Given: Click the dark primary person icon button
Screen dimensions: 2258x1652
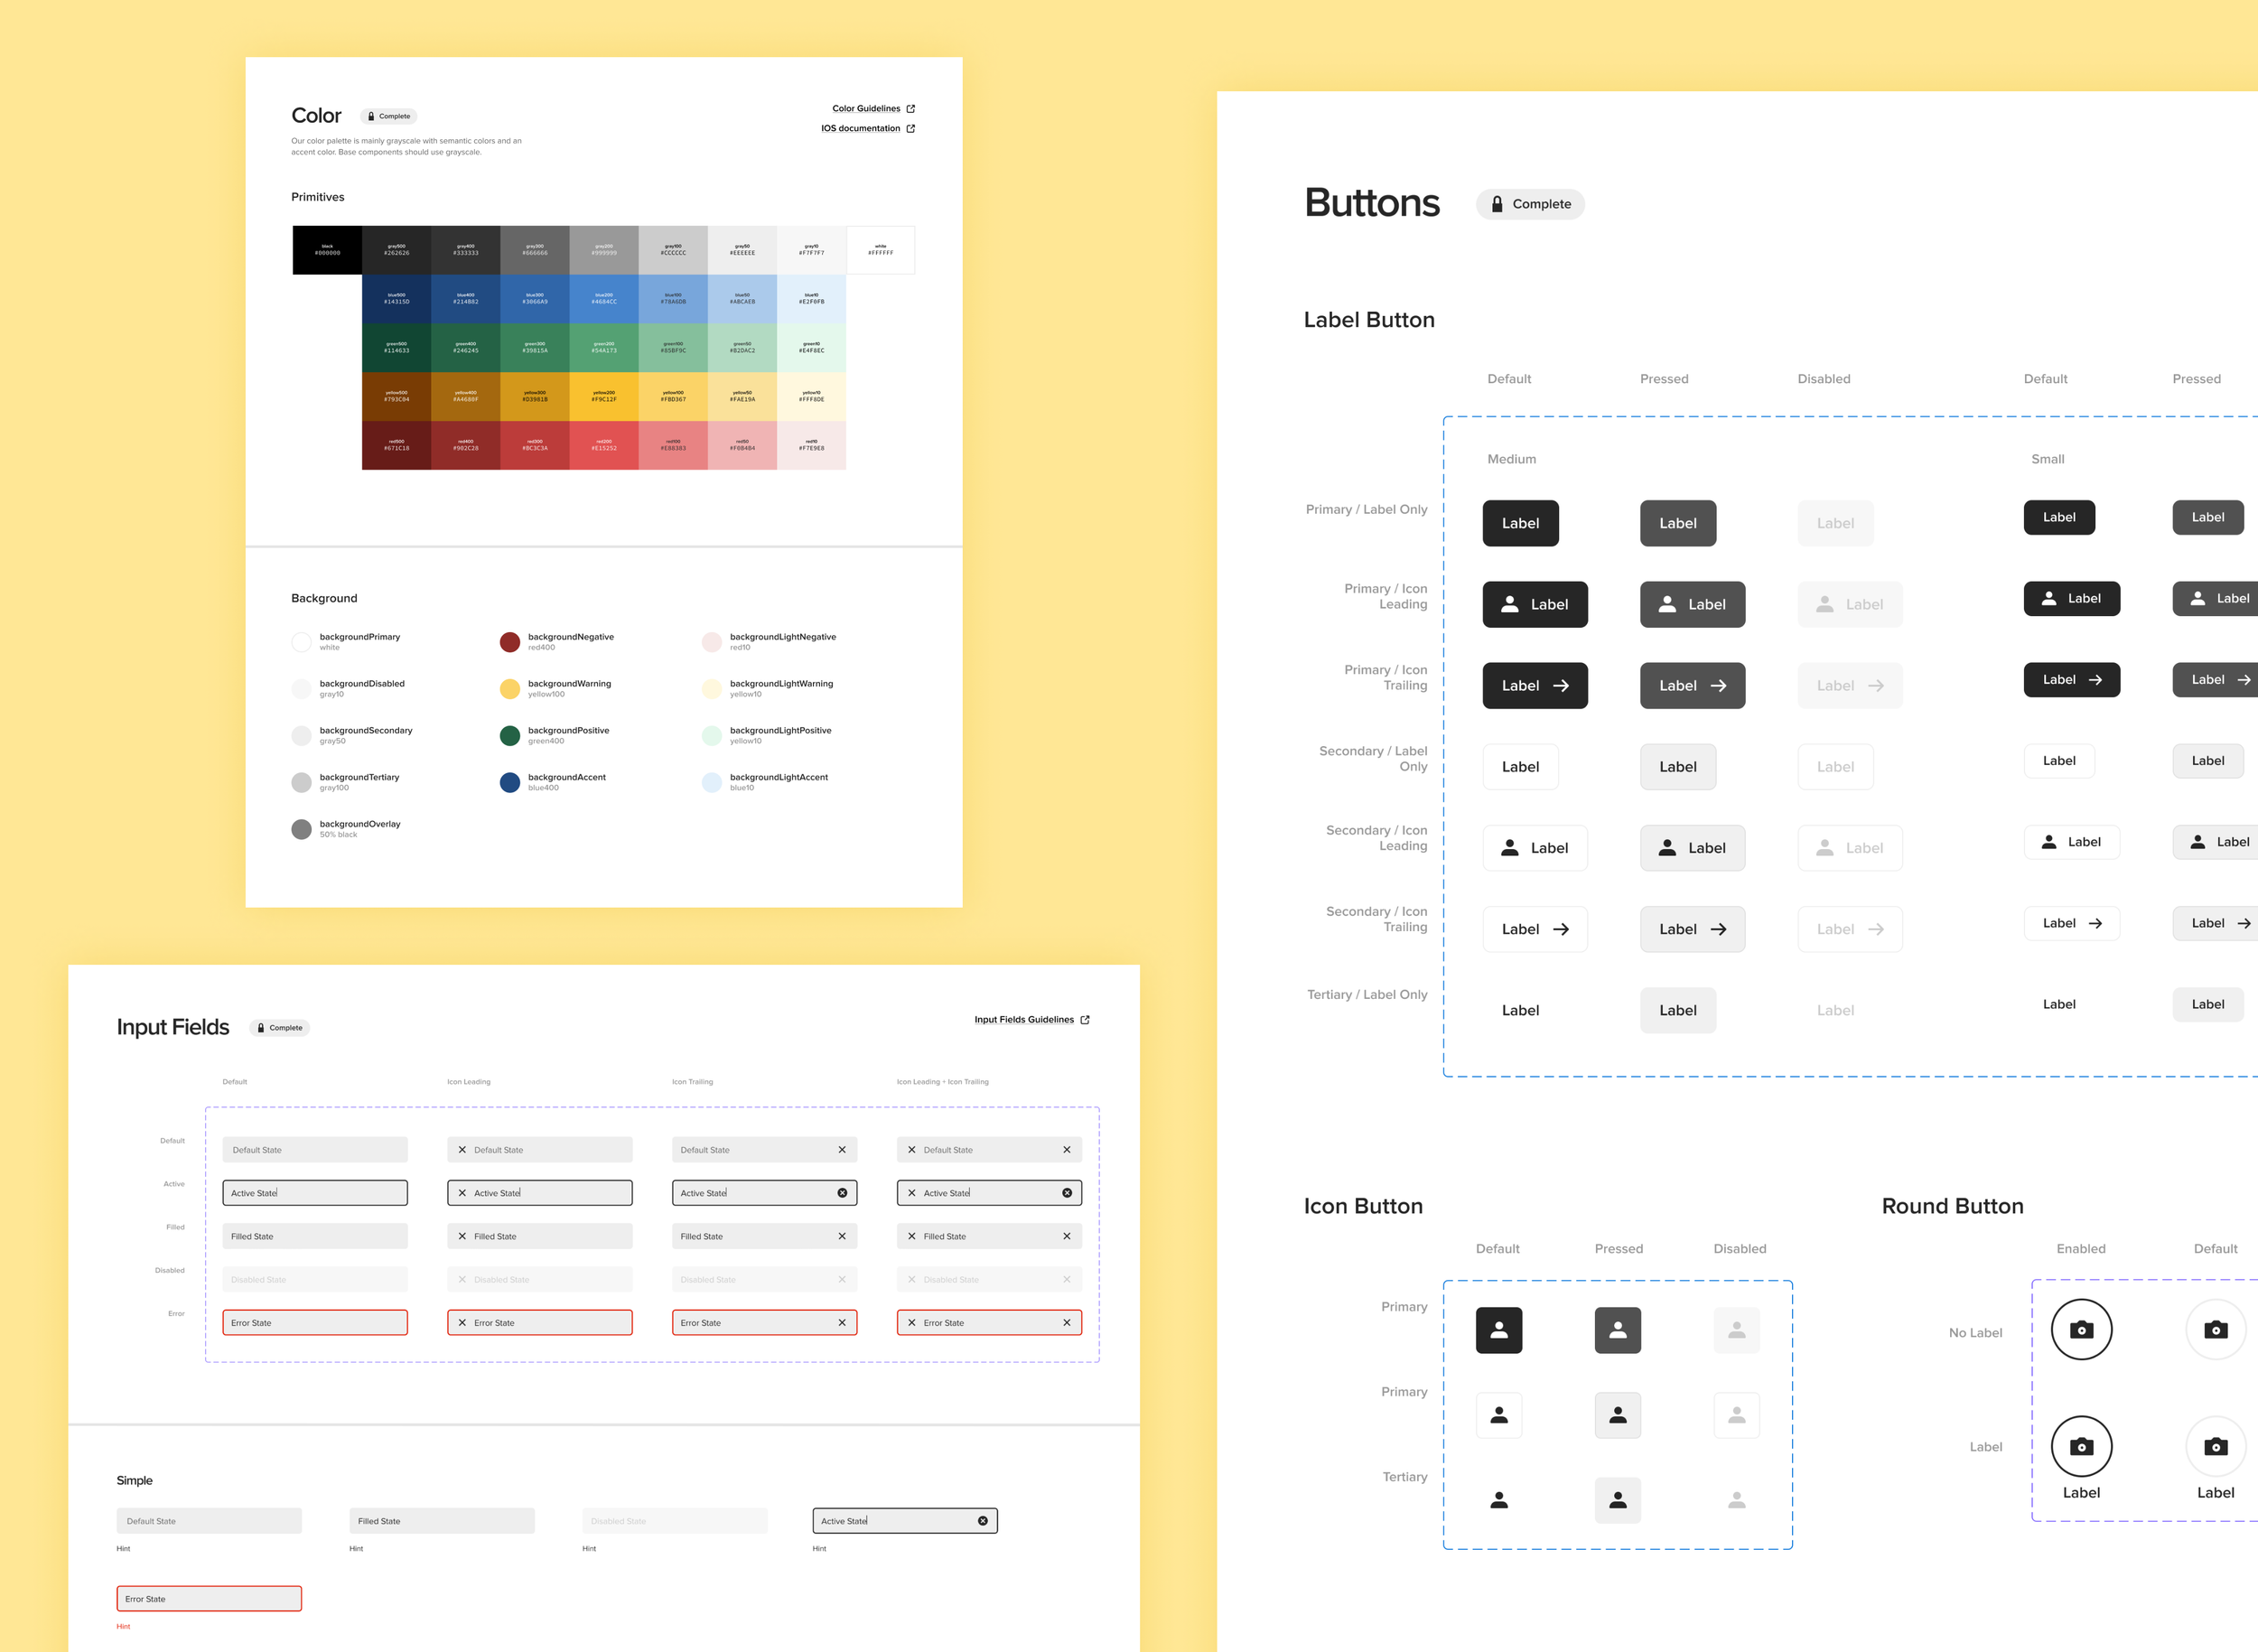Looking at the screenshot, I should (1498, 1330).
